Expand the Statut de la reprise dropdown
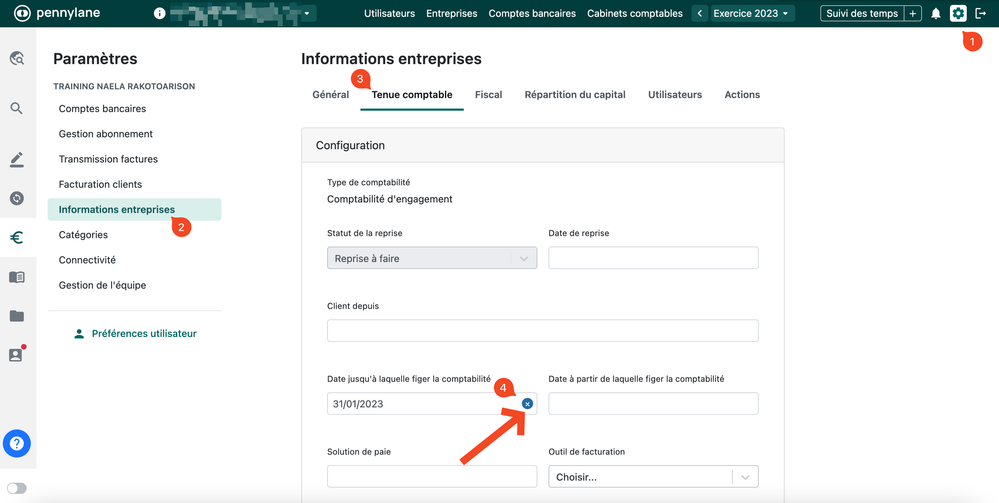 pyautogui.click(x=431, y=258)
